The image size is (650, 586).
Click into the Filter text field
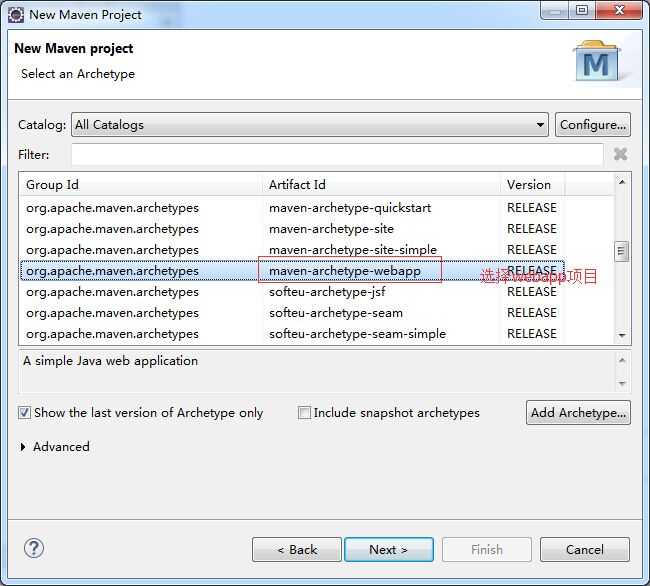point(337,154)
